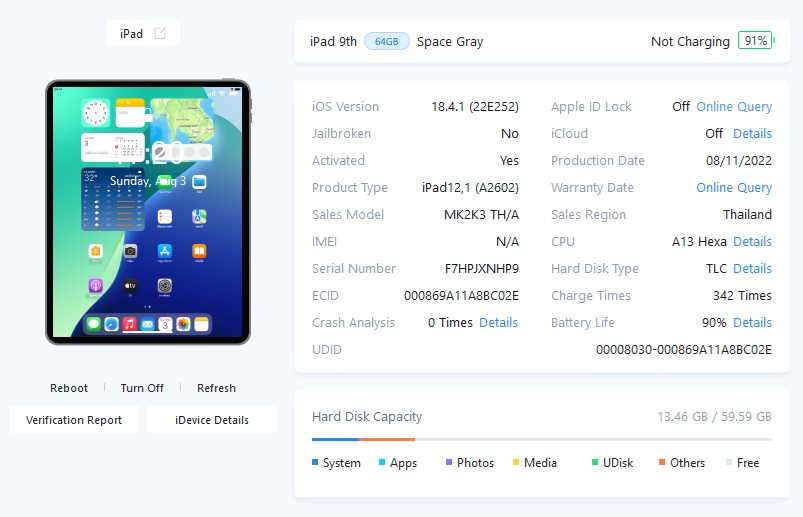The image size is (803, 517).
Task: Click the orange Others legend square
Action: 662,462
